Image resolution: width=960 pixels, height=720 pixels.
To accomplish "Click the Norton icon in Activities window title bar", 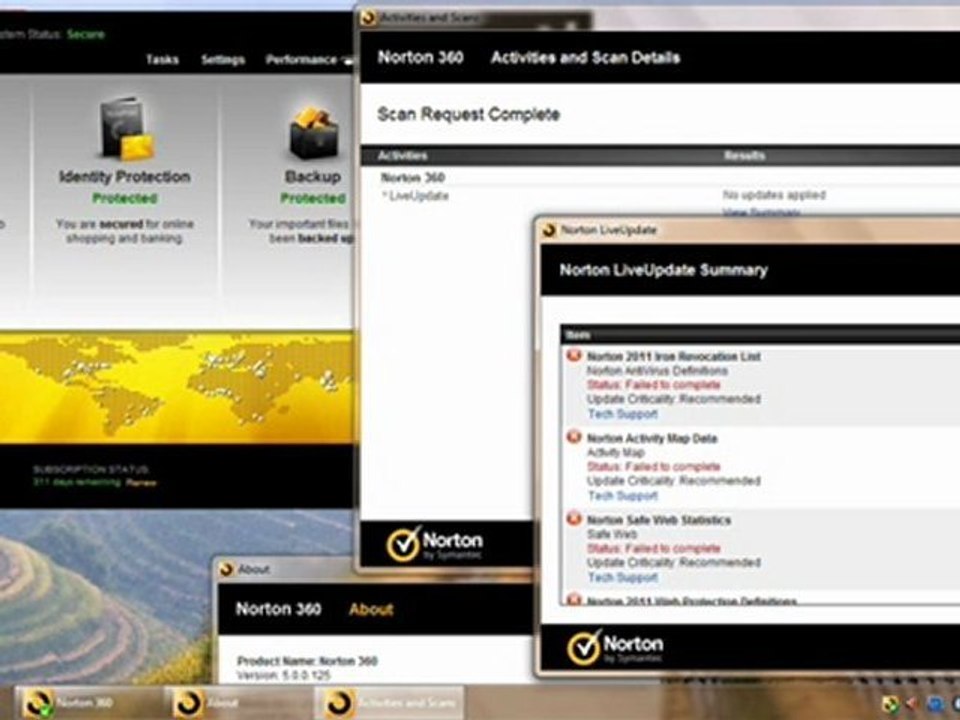I will tap(369, 18).
